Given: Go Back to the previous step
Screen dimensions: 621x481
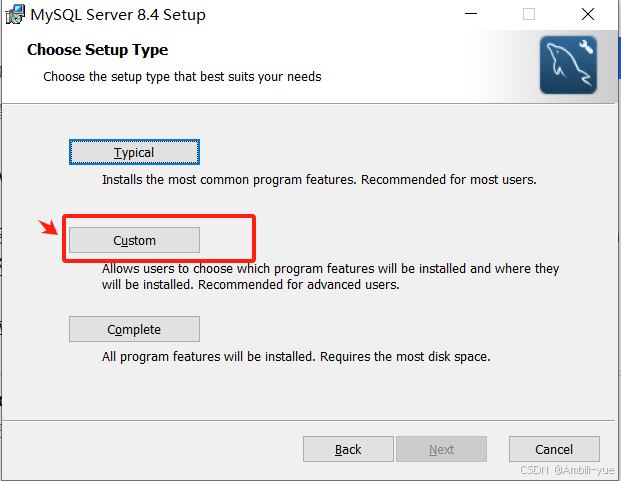Looking at the screenshot, I should 348,449.
